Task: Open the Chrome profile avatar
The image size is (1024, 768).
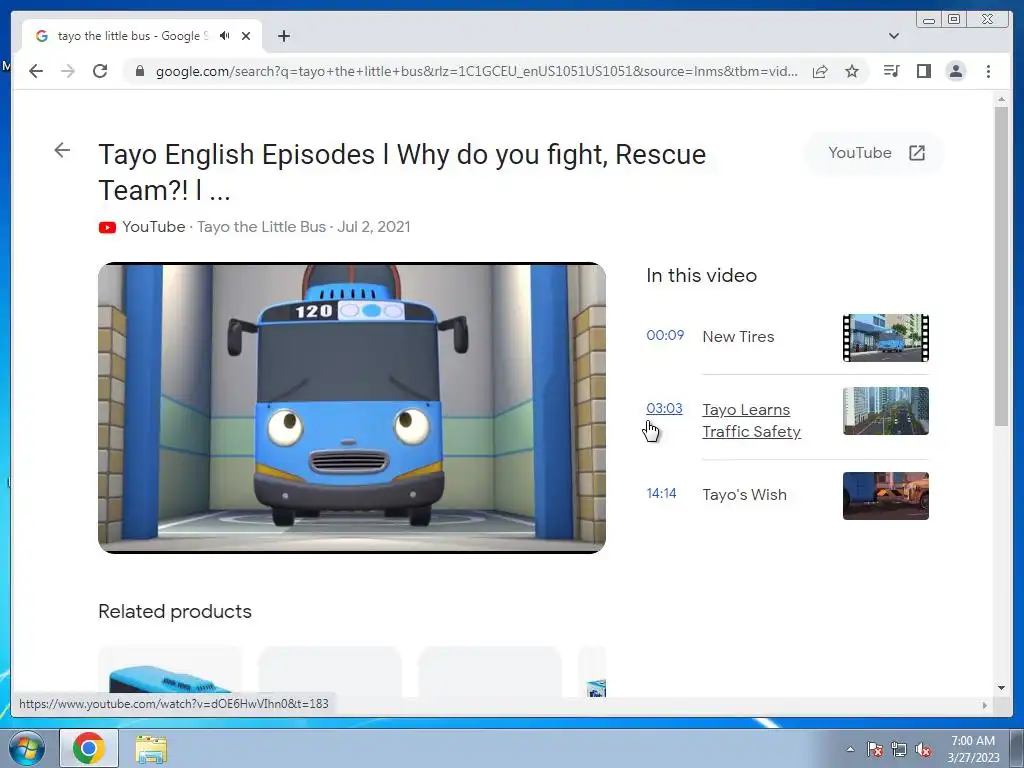Action: [x=955, y=71]
